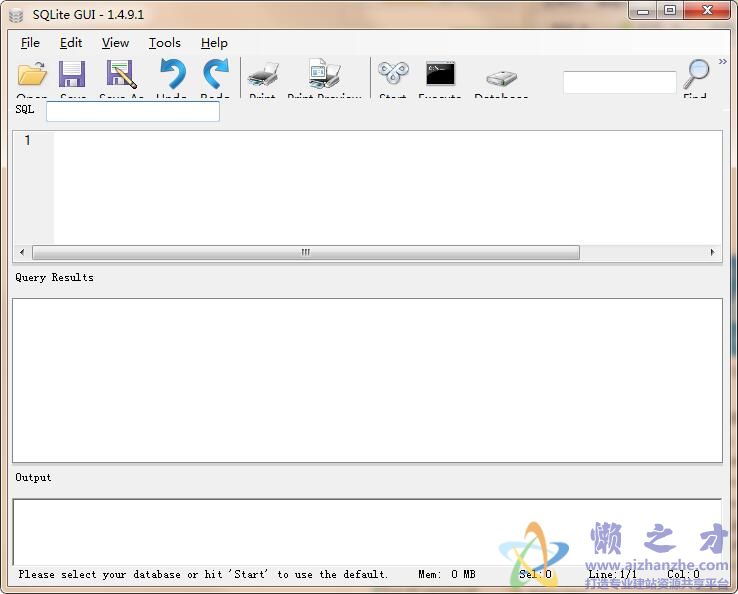Click the editor scrollbar right arrow

click(x=713, y=252)
